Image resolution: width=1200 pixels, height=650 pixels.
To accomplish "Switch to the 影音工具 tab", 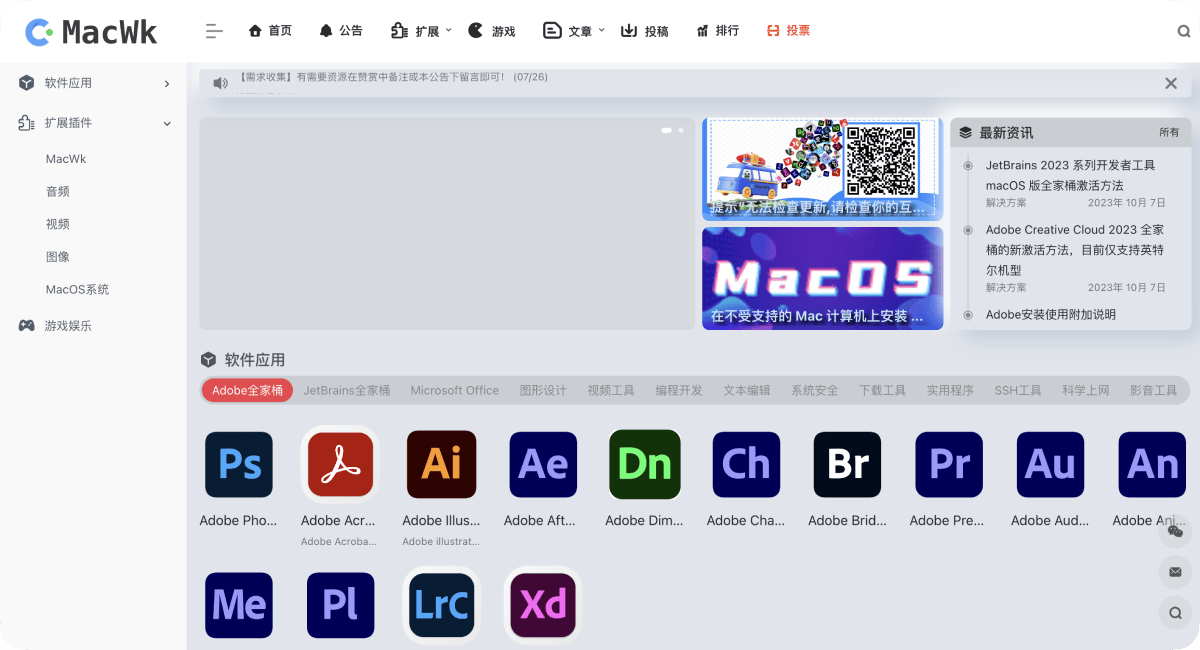I will tap(1154, 390).
